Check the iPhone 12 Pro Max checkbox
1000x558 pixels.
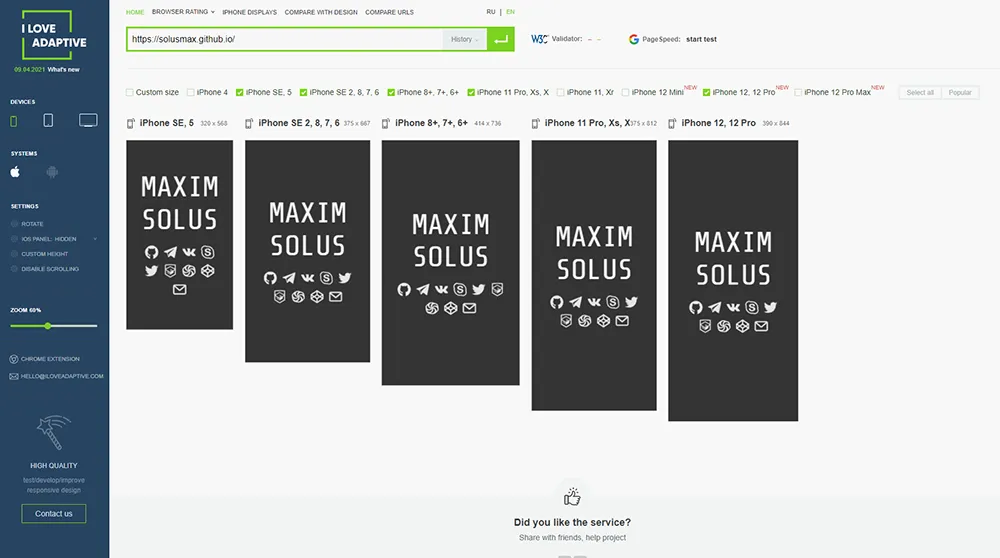[x=798, y=92]
